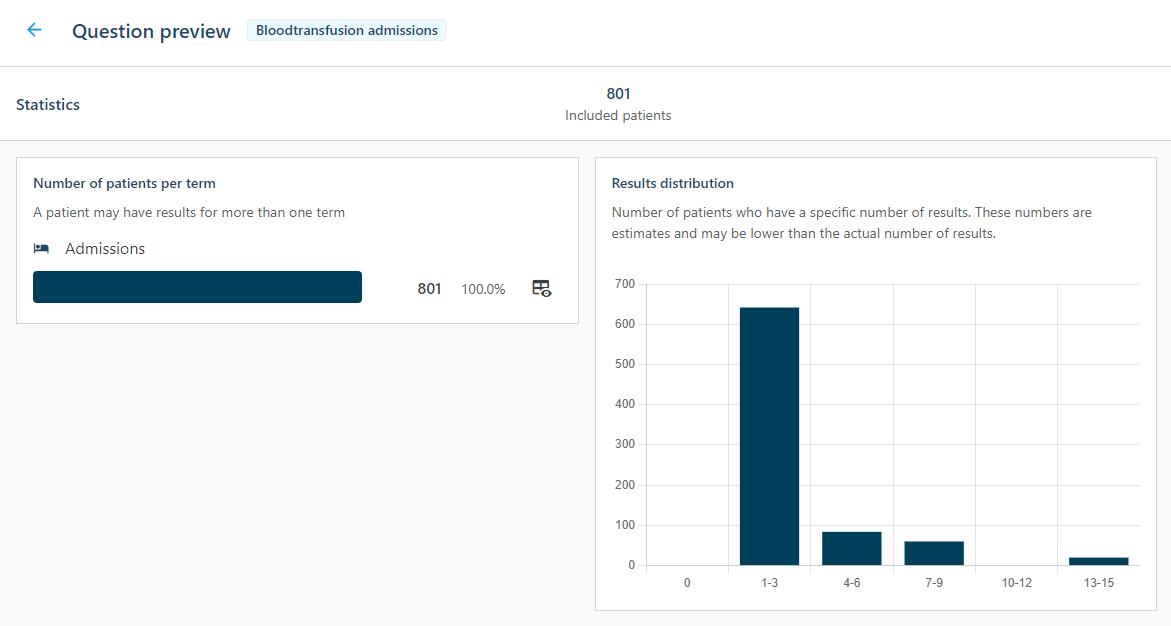1171x626 pixels.
Task: Click the bed icon beside Admissions
Action: [x=42, y=249]
